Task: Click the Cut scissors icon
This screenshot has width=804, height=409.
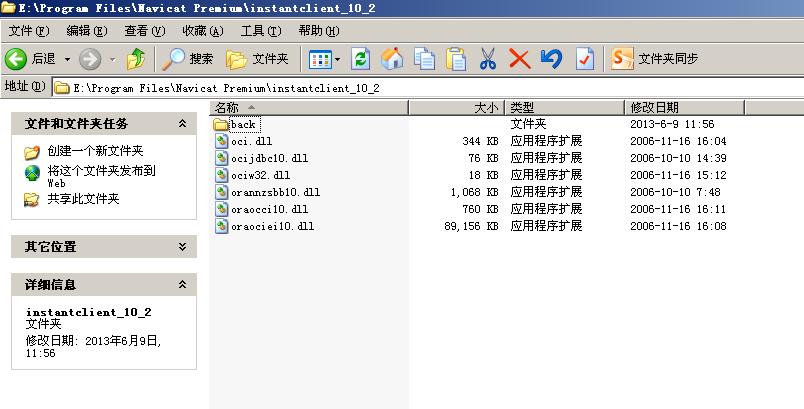Action: [x=488, y=59]
